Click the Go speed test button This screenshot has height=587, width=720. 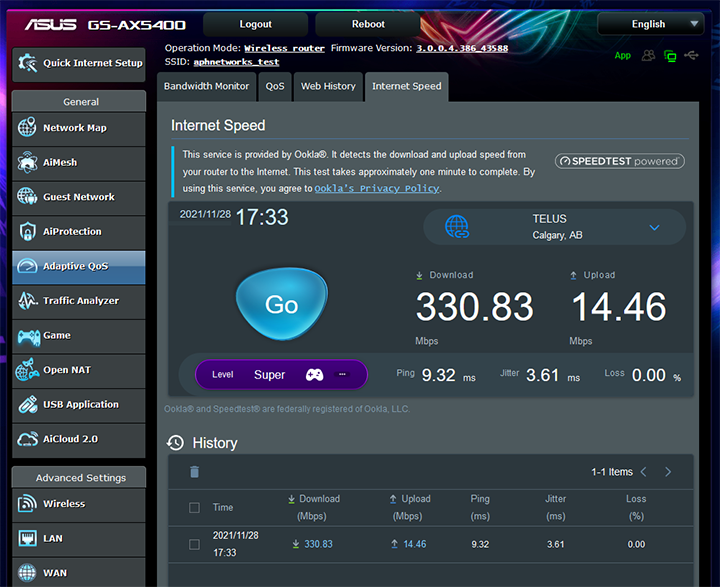pos(281,305)
